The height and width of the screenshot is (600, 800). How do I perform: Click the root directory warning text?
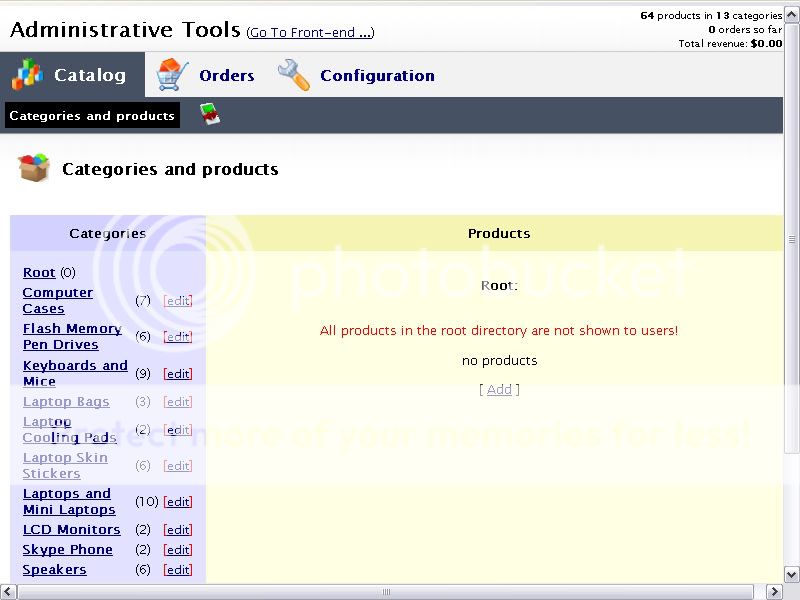499,331
